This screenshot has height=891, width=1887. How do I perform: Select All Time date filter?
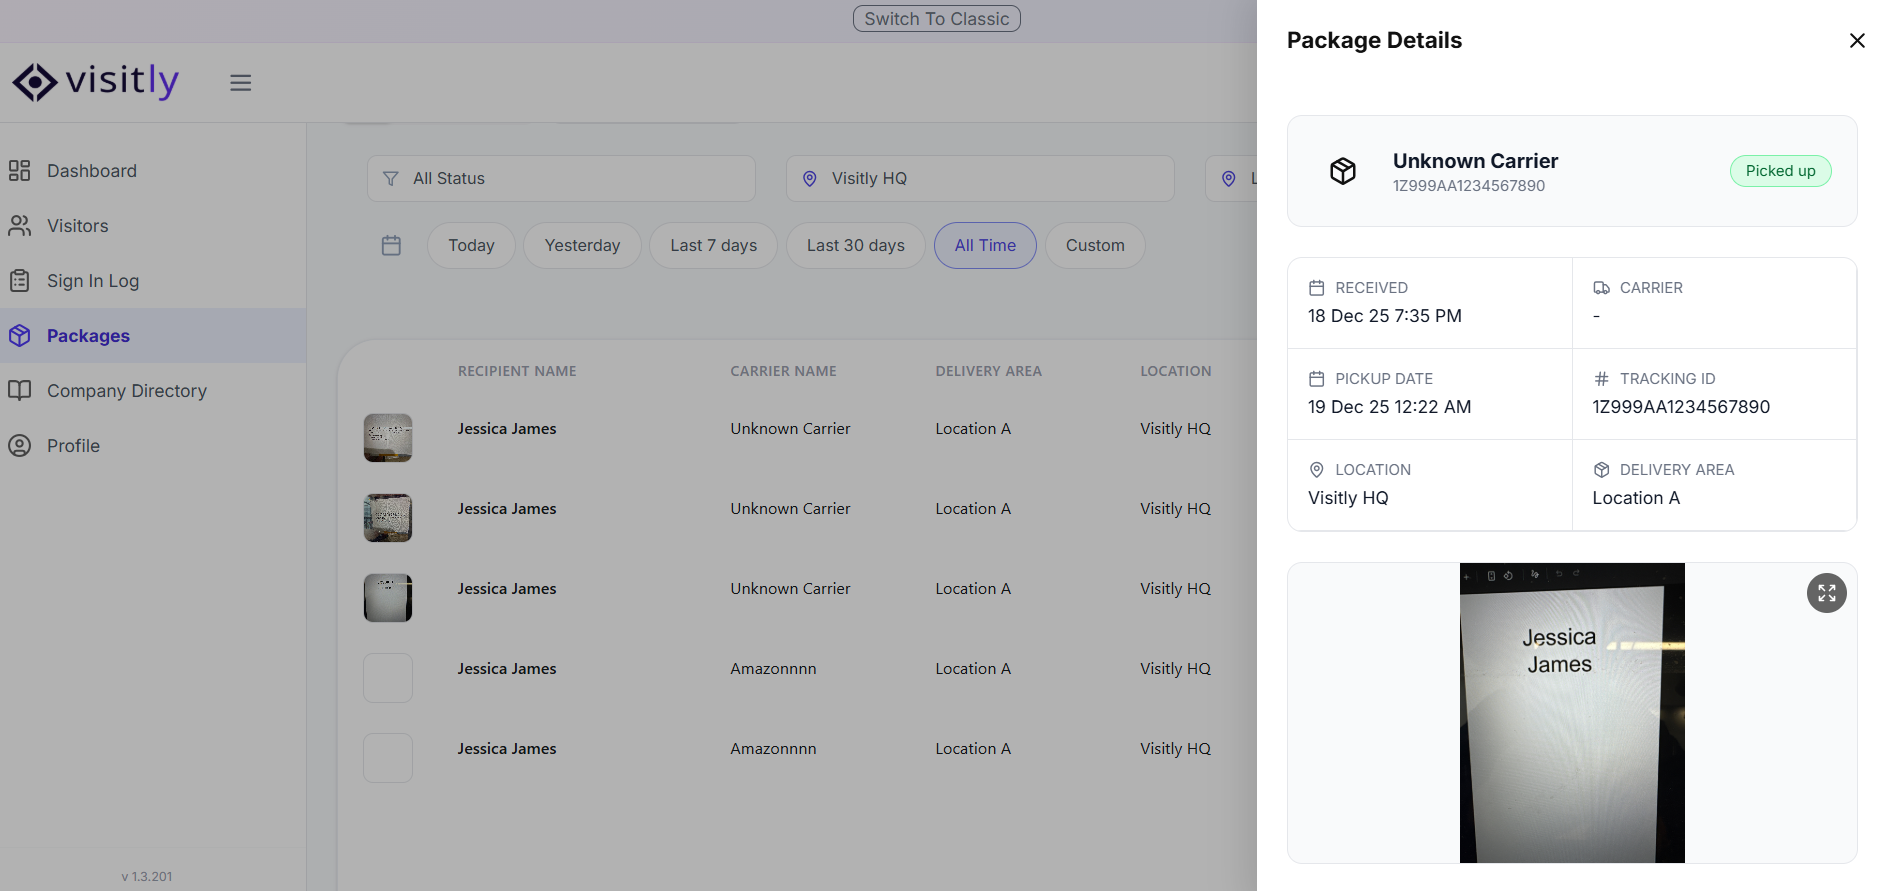985,245
